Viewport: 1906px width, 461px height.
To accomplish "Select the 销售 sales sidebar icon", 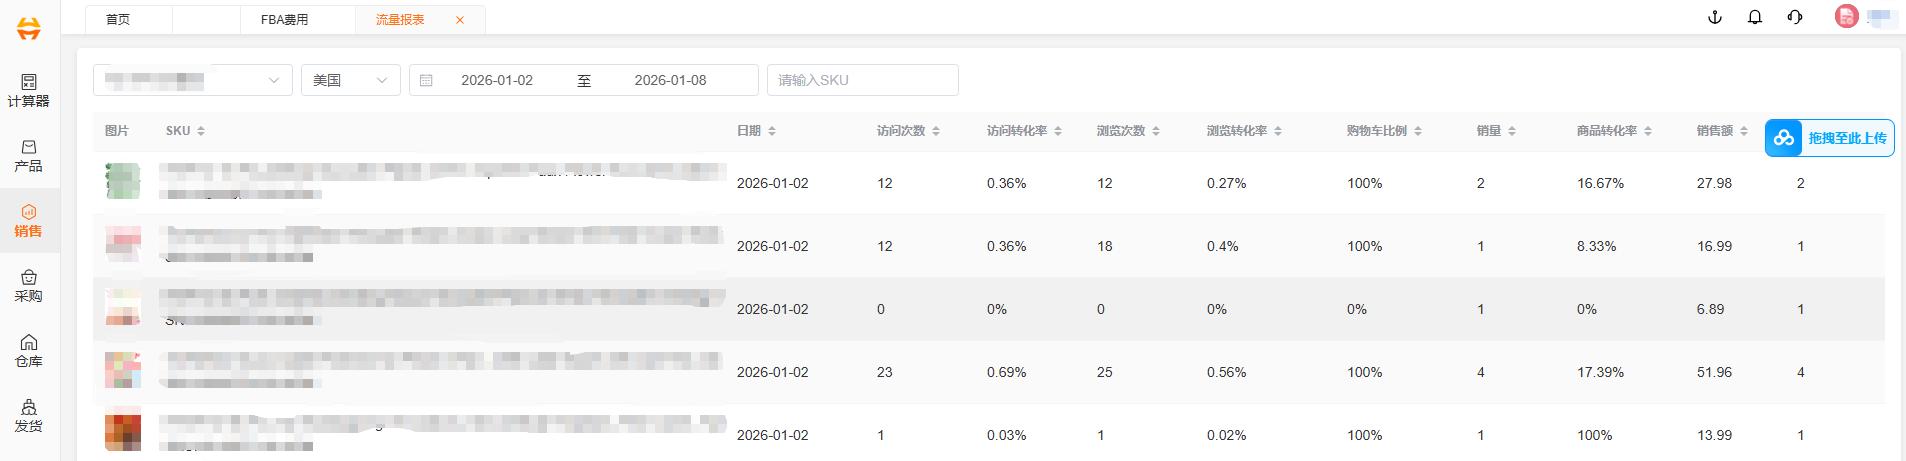I will 29,220.
